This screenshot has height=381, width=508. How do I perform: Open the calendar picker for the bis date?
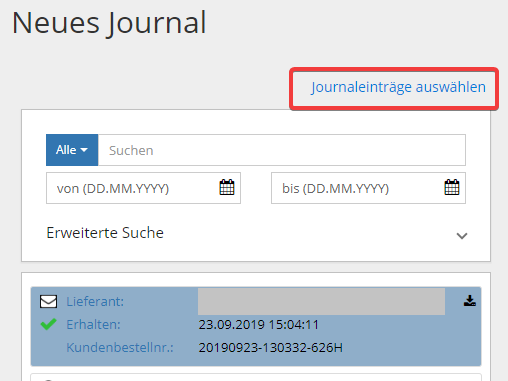point(452,187)
